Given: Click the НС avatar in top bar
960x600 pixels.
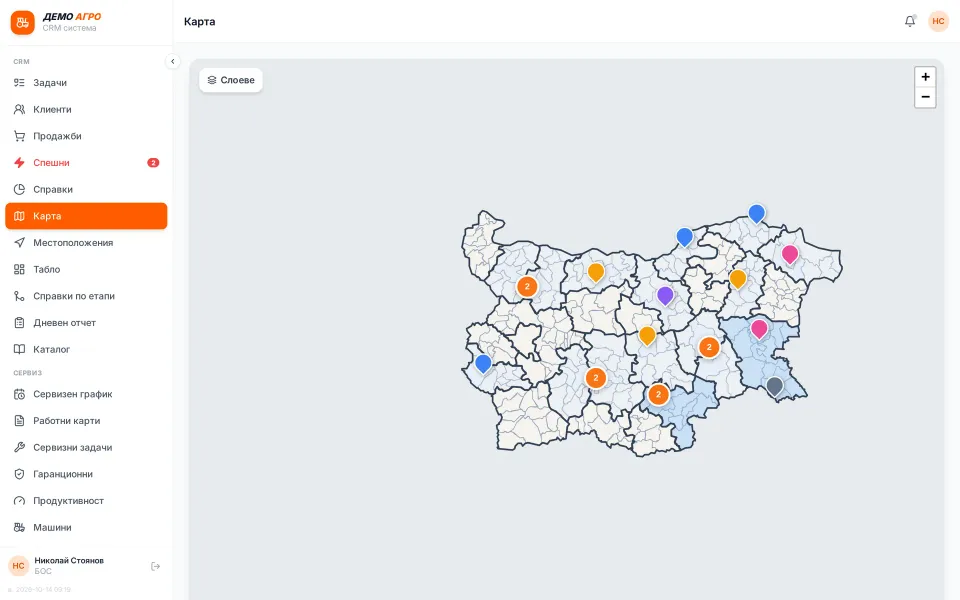Looking at the screenshot, I should point(938,21).
